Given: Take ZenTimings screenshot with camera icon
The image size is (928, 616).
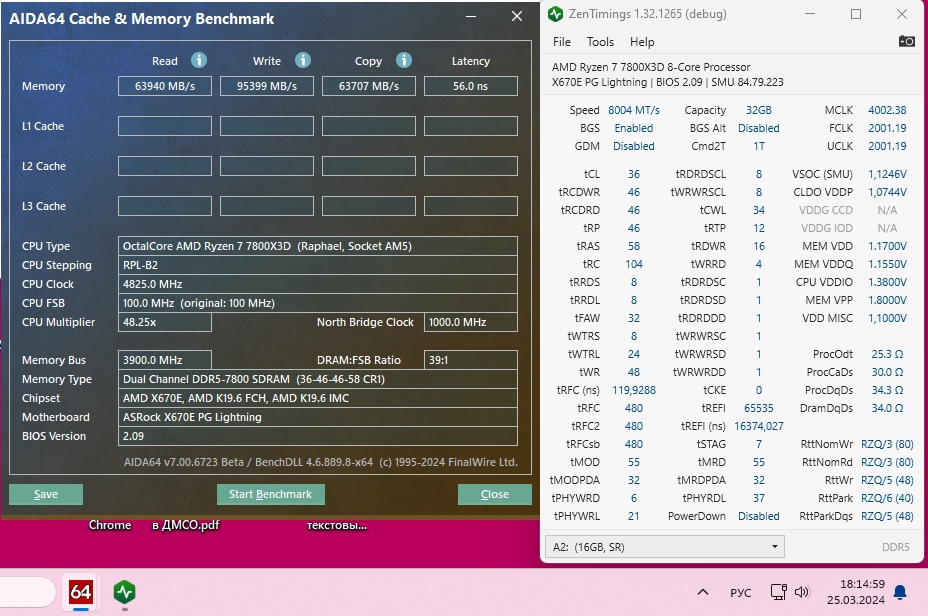Looking at the screenshot, I should [907, 41].
